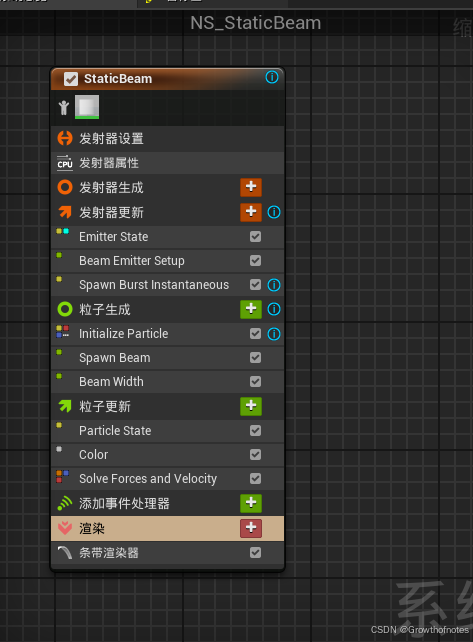
Task: Add module to 粒子更新 with plus
Action: coord(251,406)
